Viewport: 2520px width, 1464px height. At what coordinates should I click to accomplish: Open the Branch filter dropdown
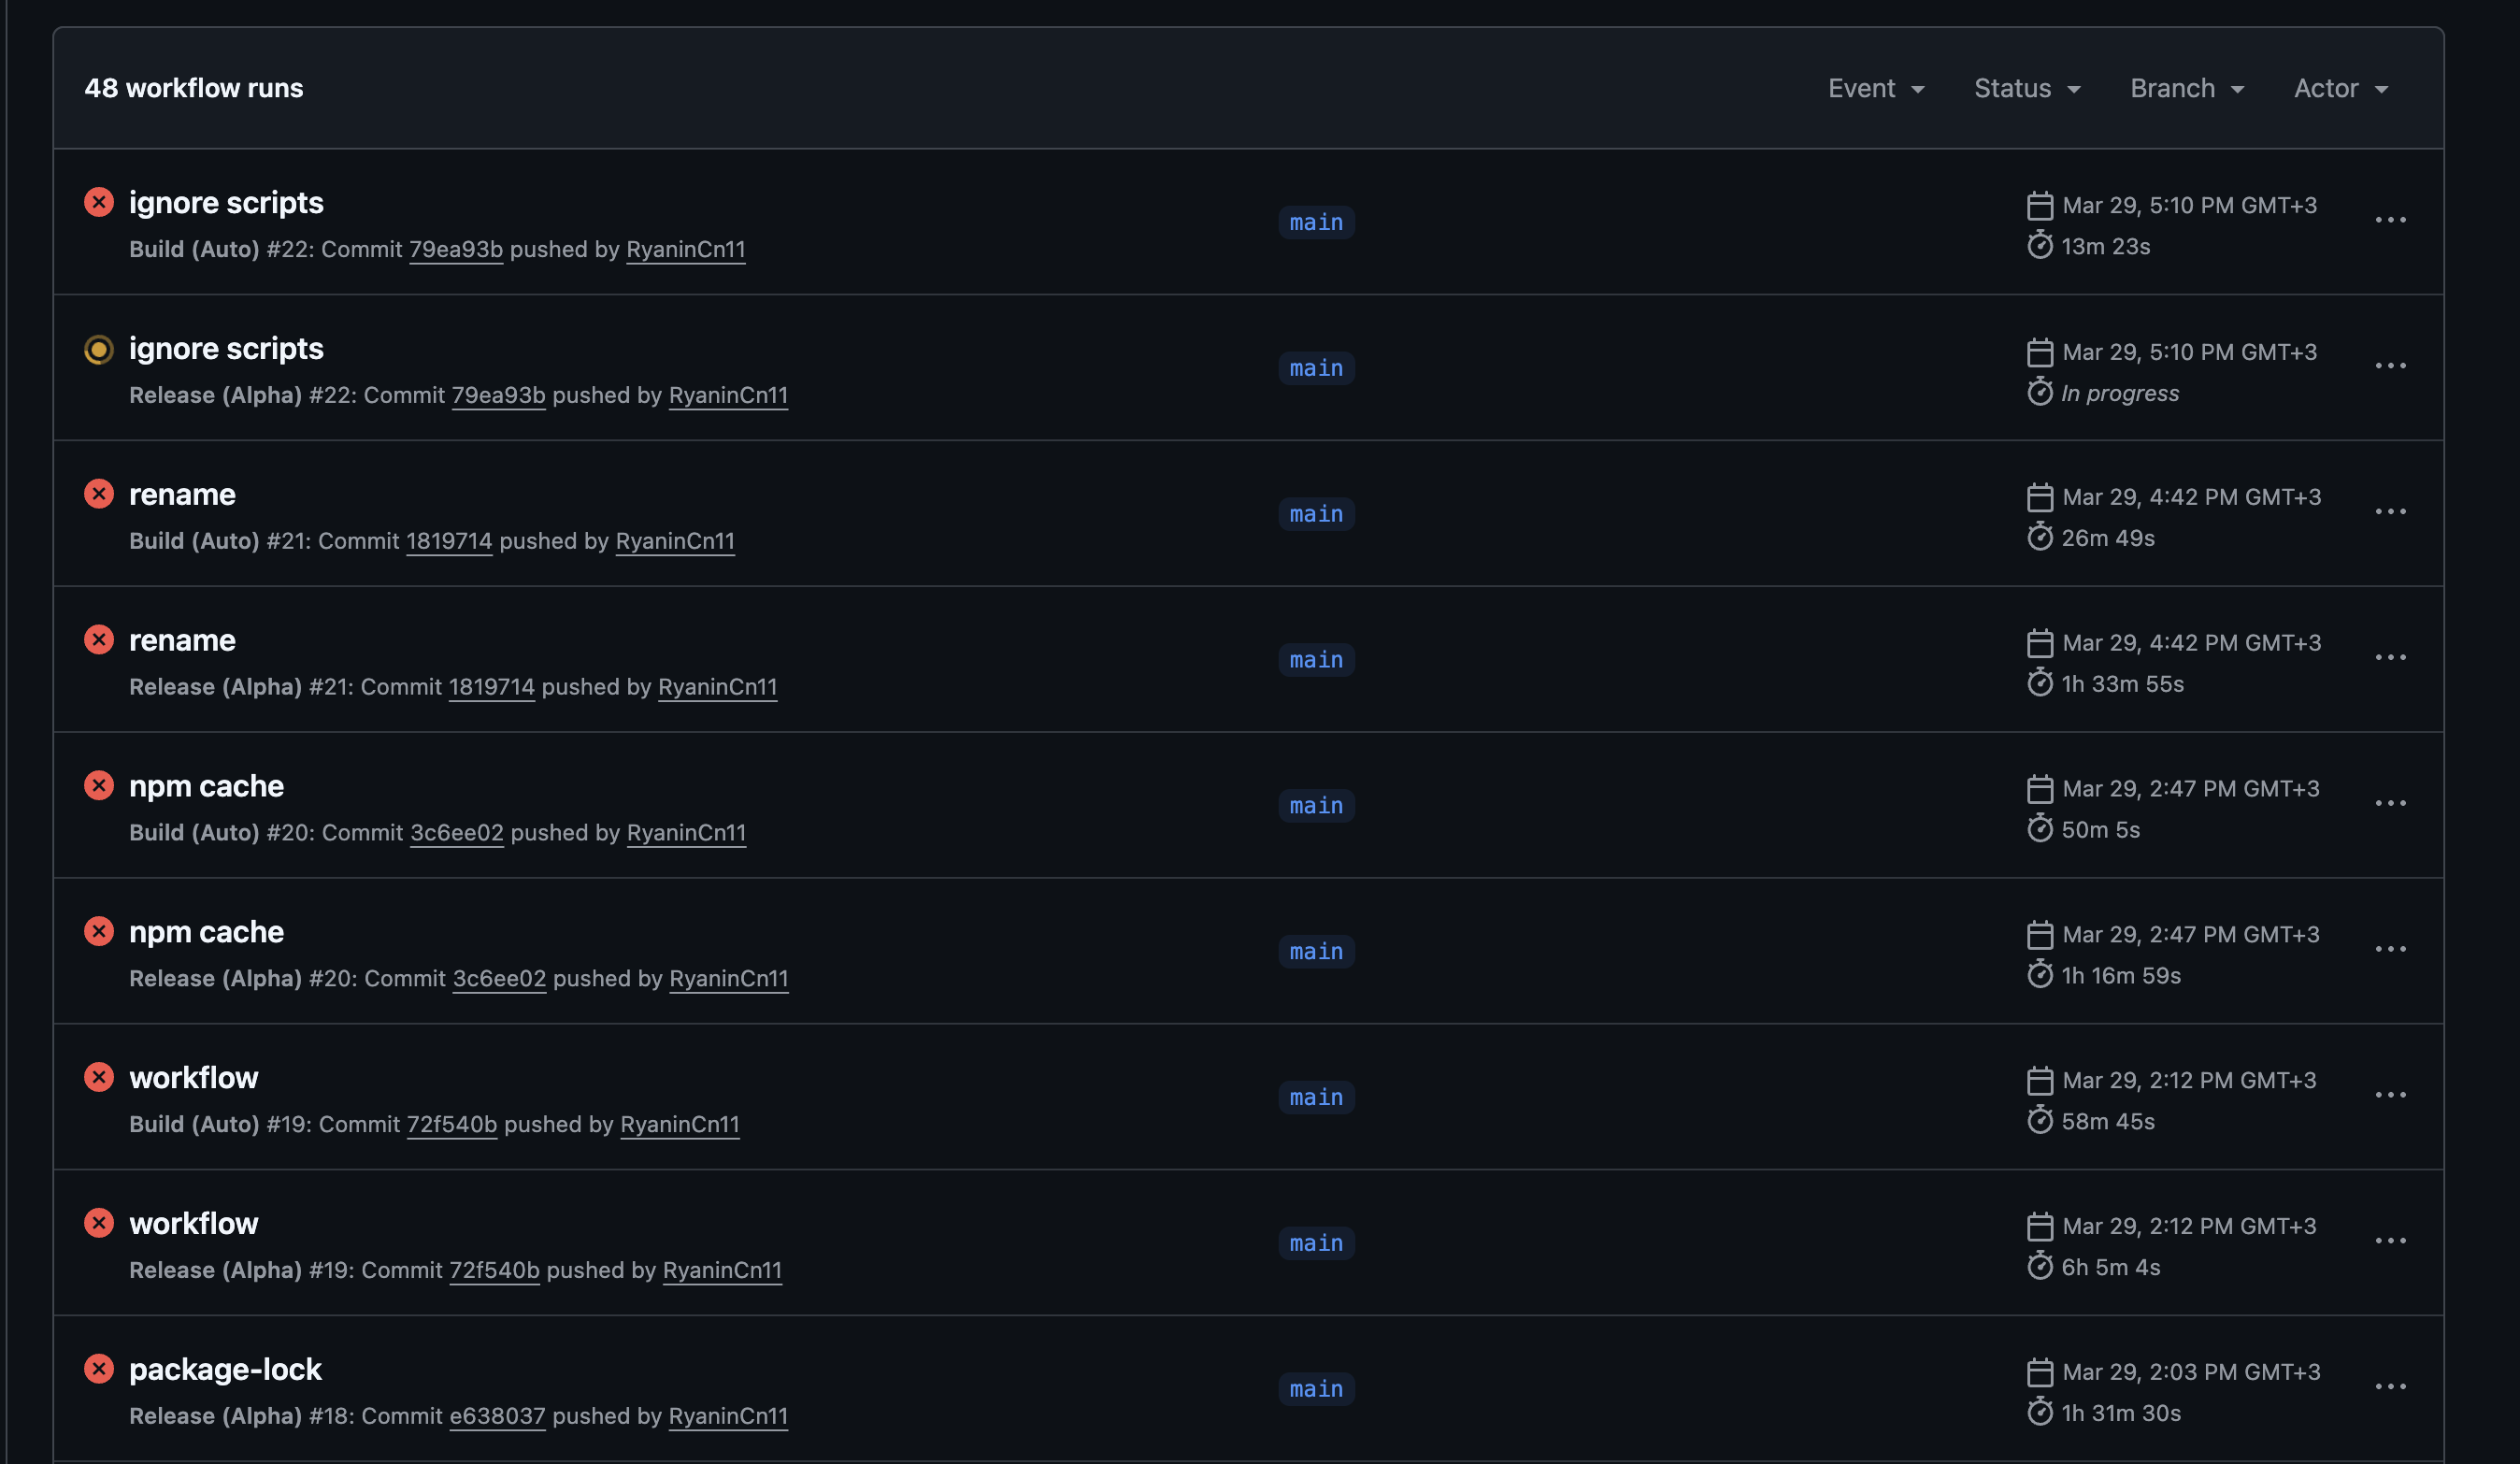click(x=2186, y=88)
